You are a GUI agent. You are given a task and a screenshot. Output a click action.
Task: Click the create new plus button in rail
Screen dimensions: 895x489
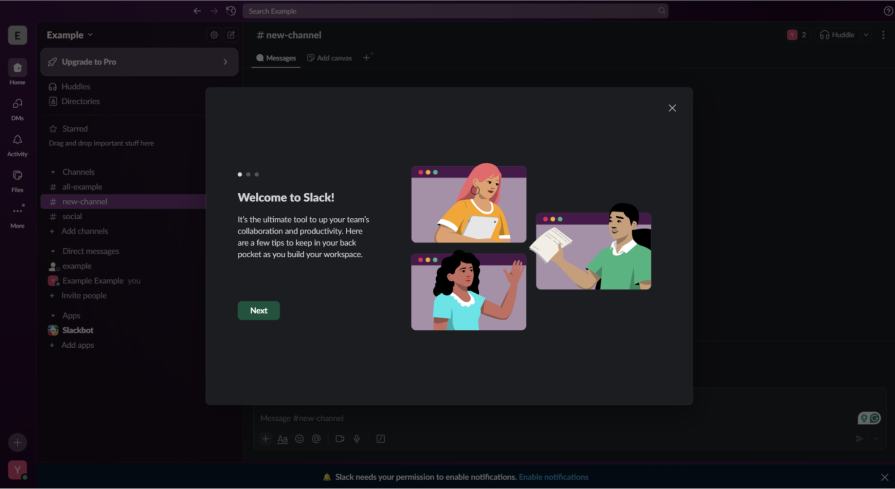point(17,442)
